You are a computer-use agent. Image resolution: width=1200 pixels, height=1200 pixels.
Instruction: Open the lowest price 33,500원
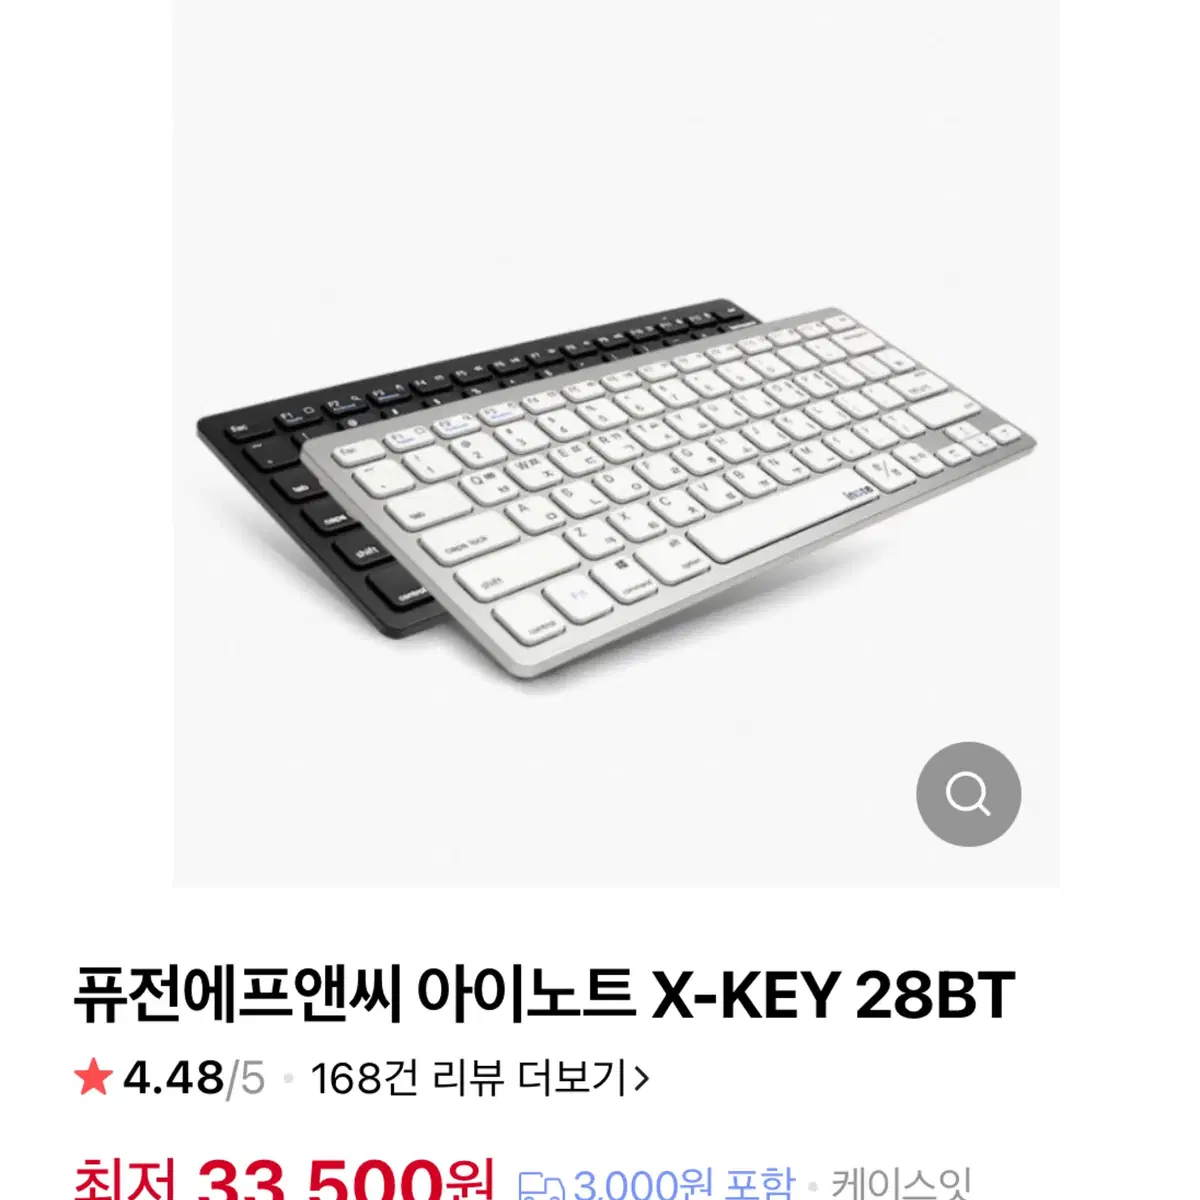pyautogui.click(x=345, y=1180)
